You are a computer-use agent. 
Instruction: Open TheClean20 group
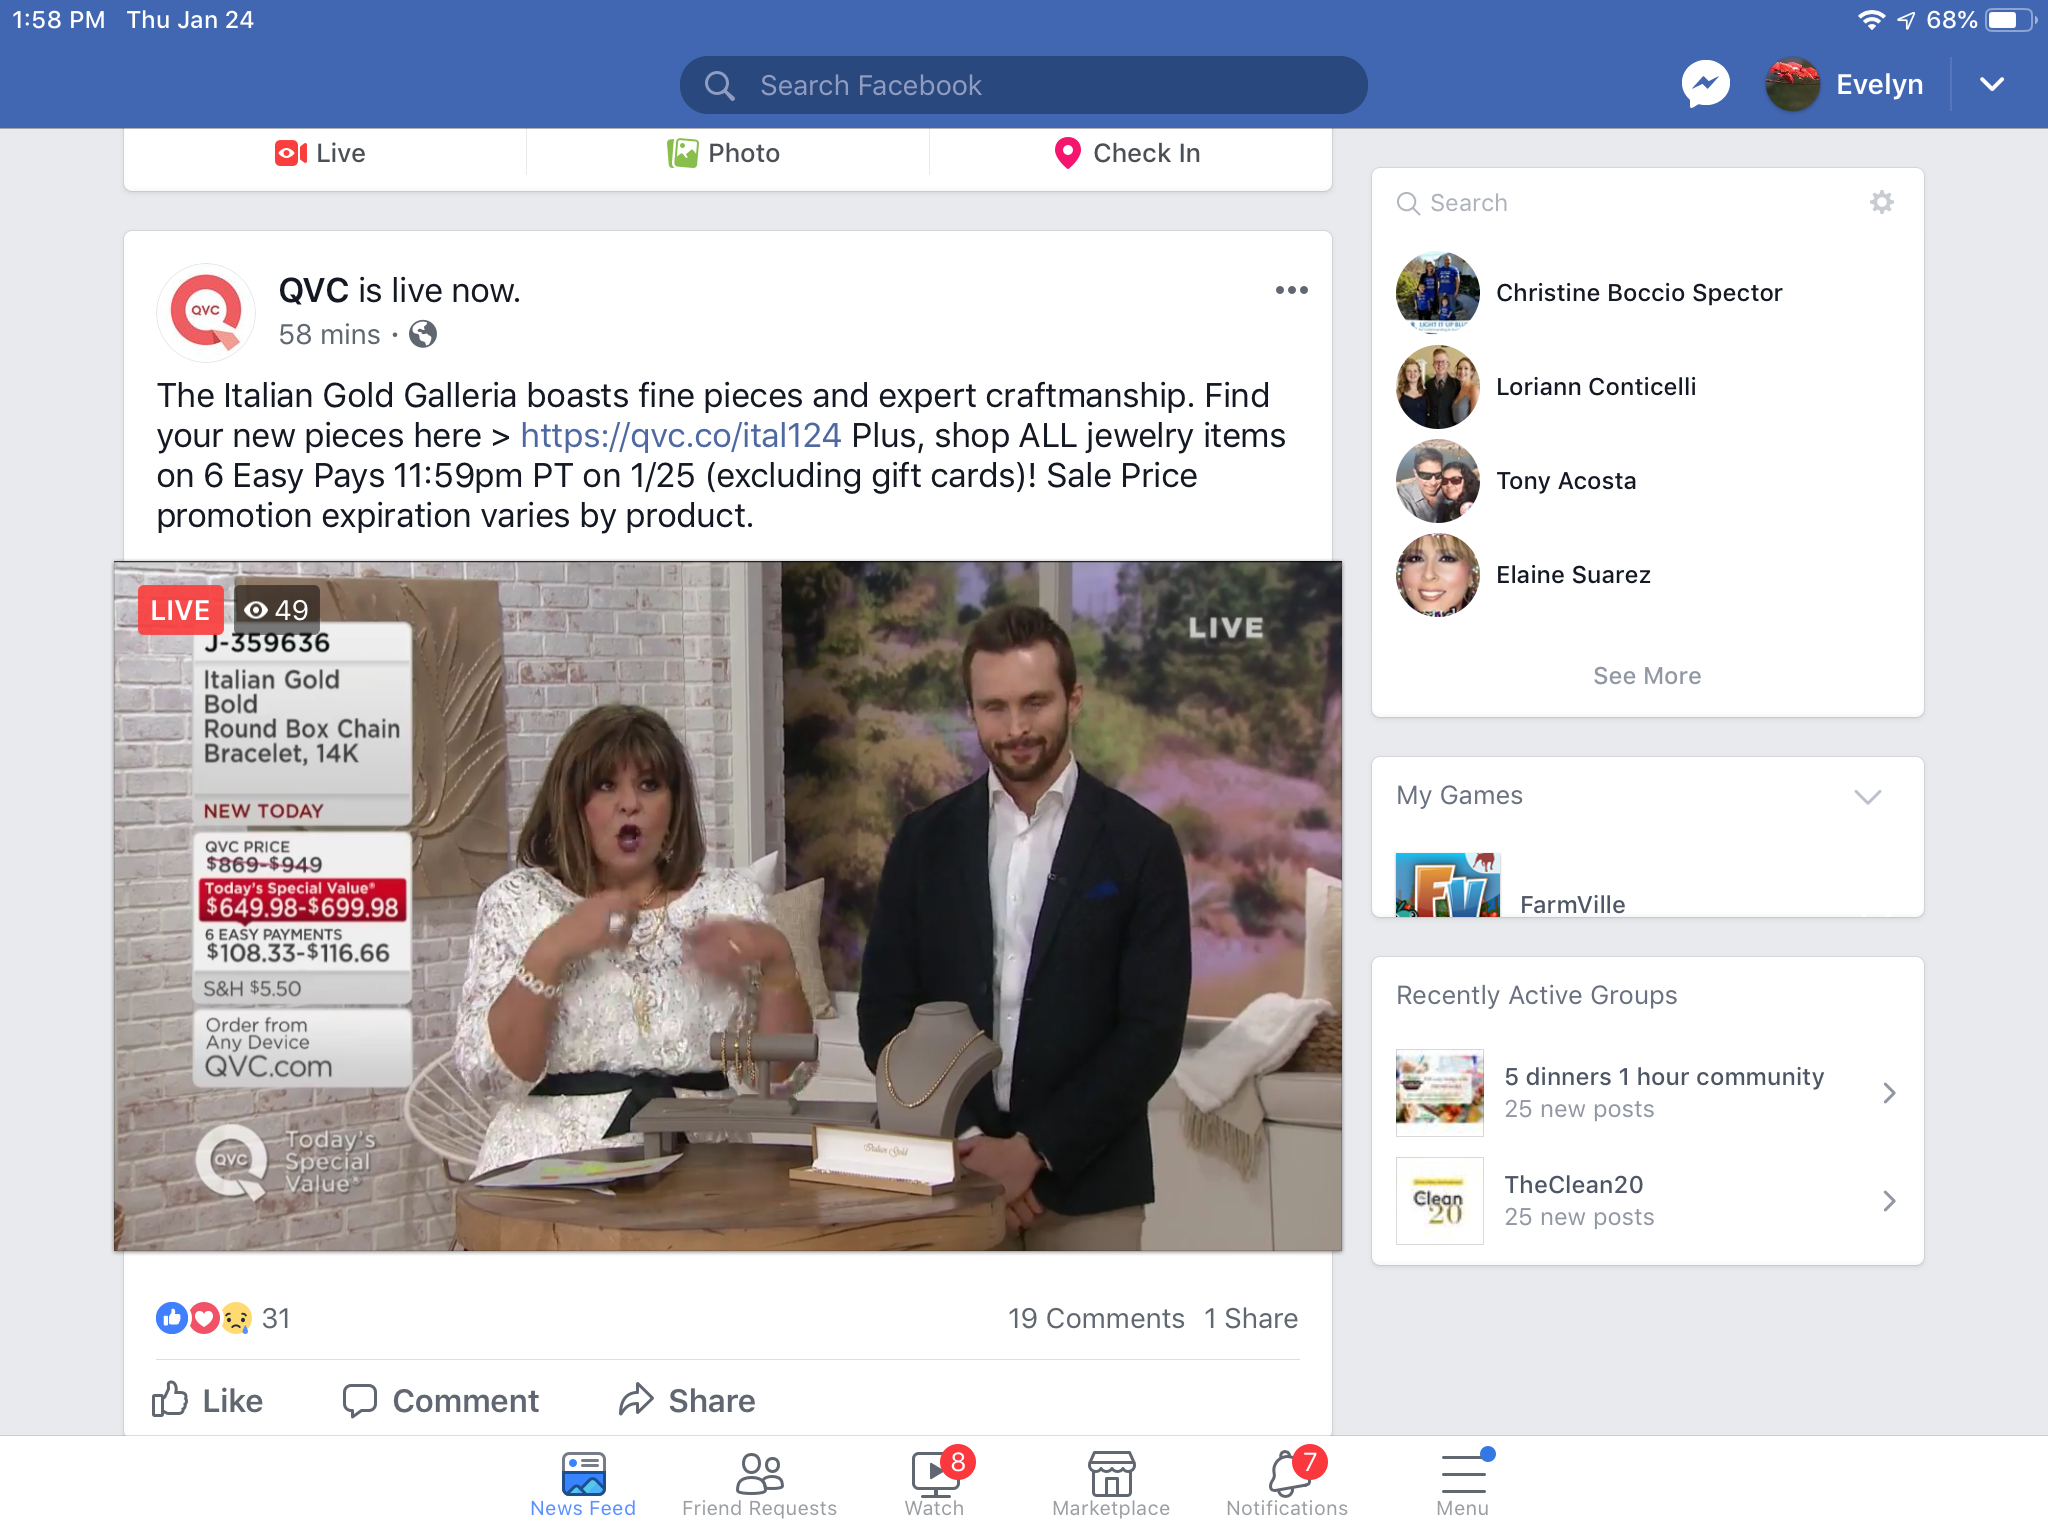point(1647,1200)
